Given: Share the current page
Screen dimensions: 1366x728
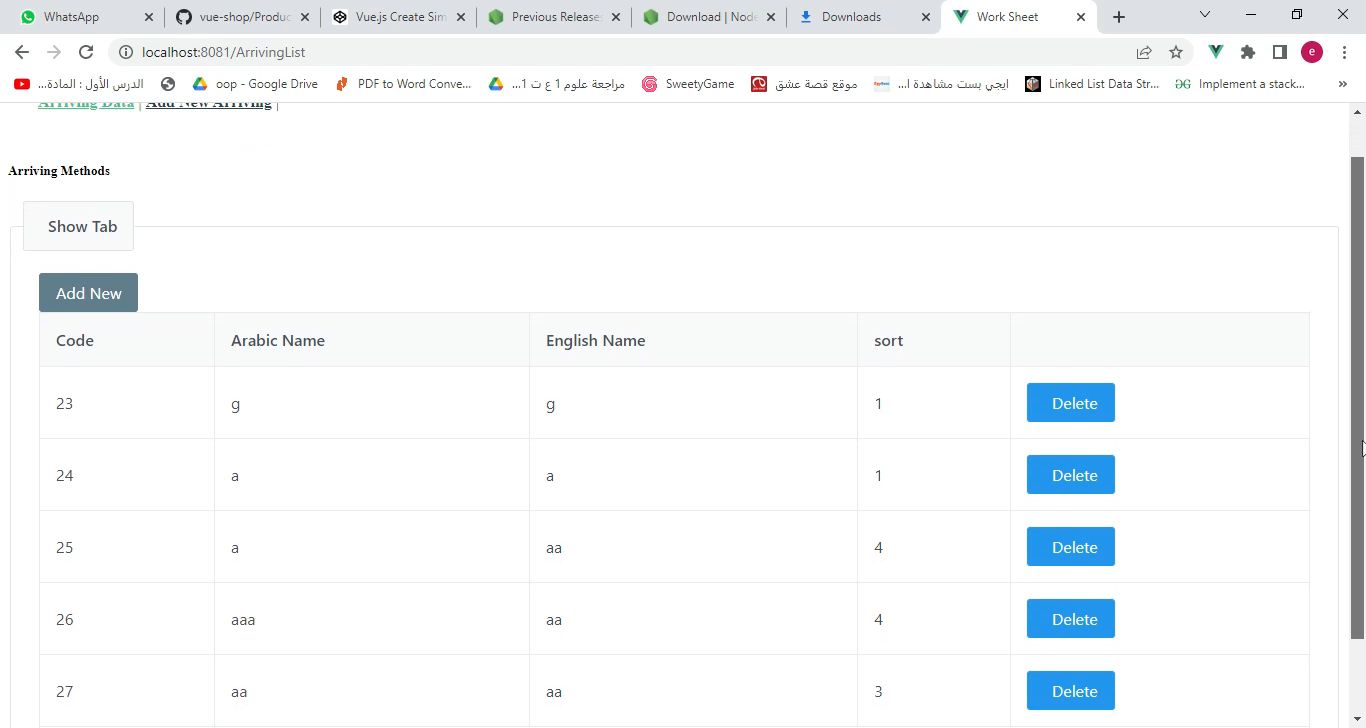Looking at the screenshot, I should (x=1143, y=52).
